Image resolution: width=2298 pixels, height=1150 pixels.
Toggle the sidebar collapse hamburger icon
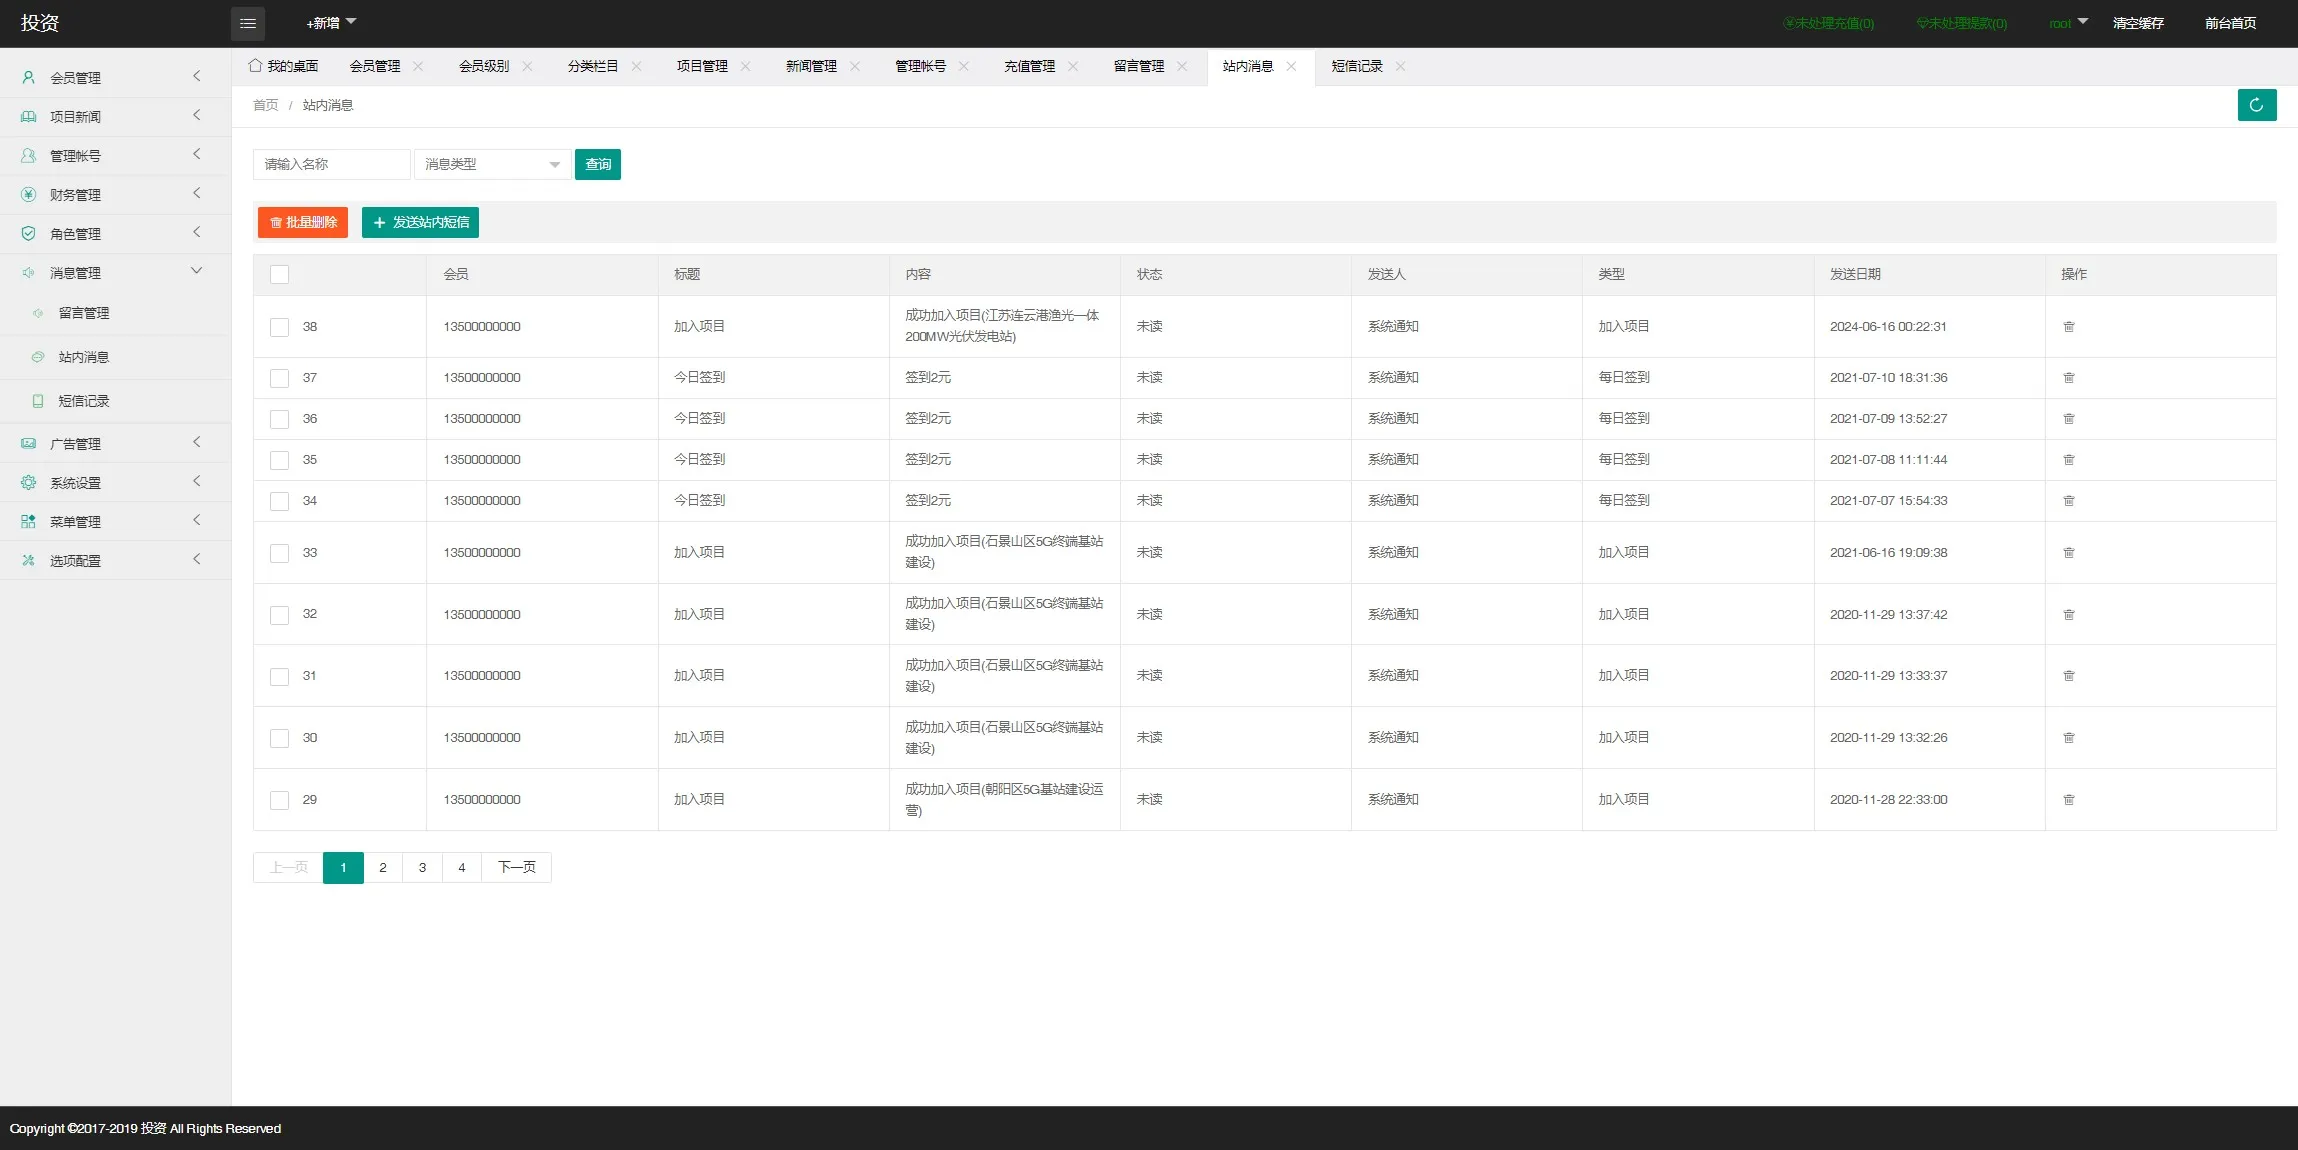tap(248, 23)
